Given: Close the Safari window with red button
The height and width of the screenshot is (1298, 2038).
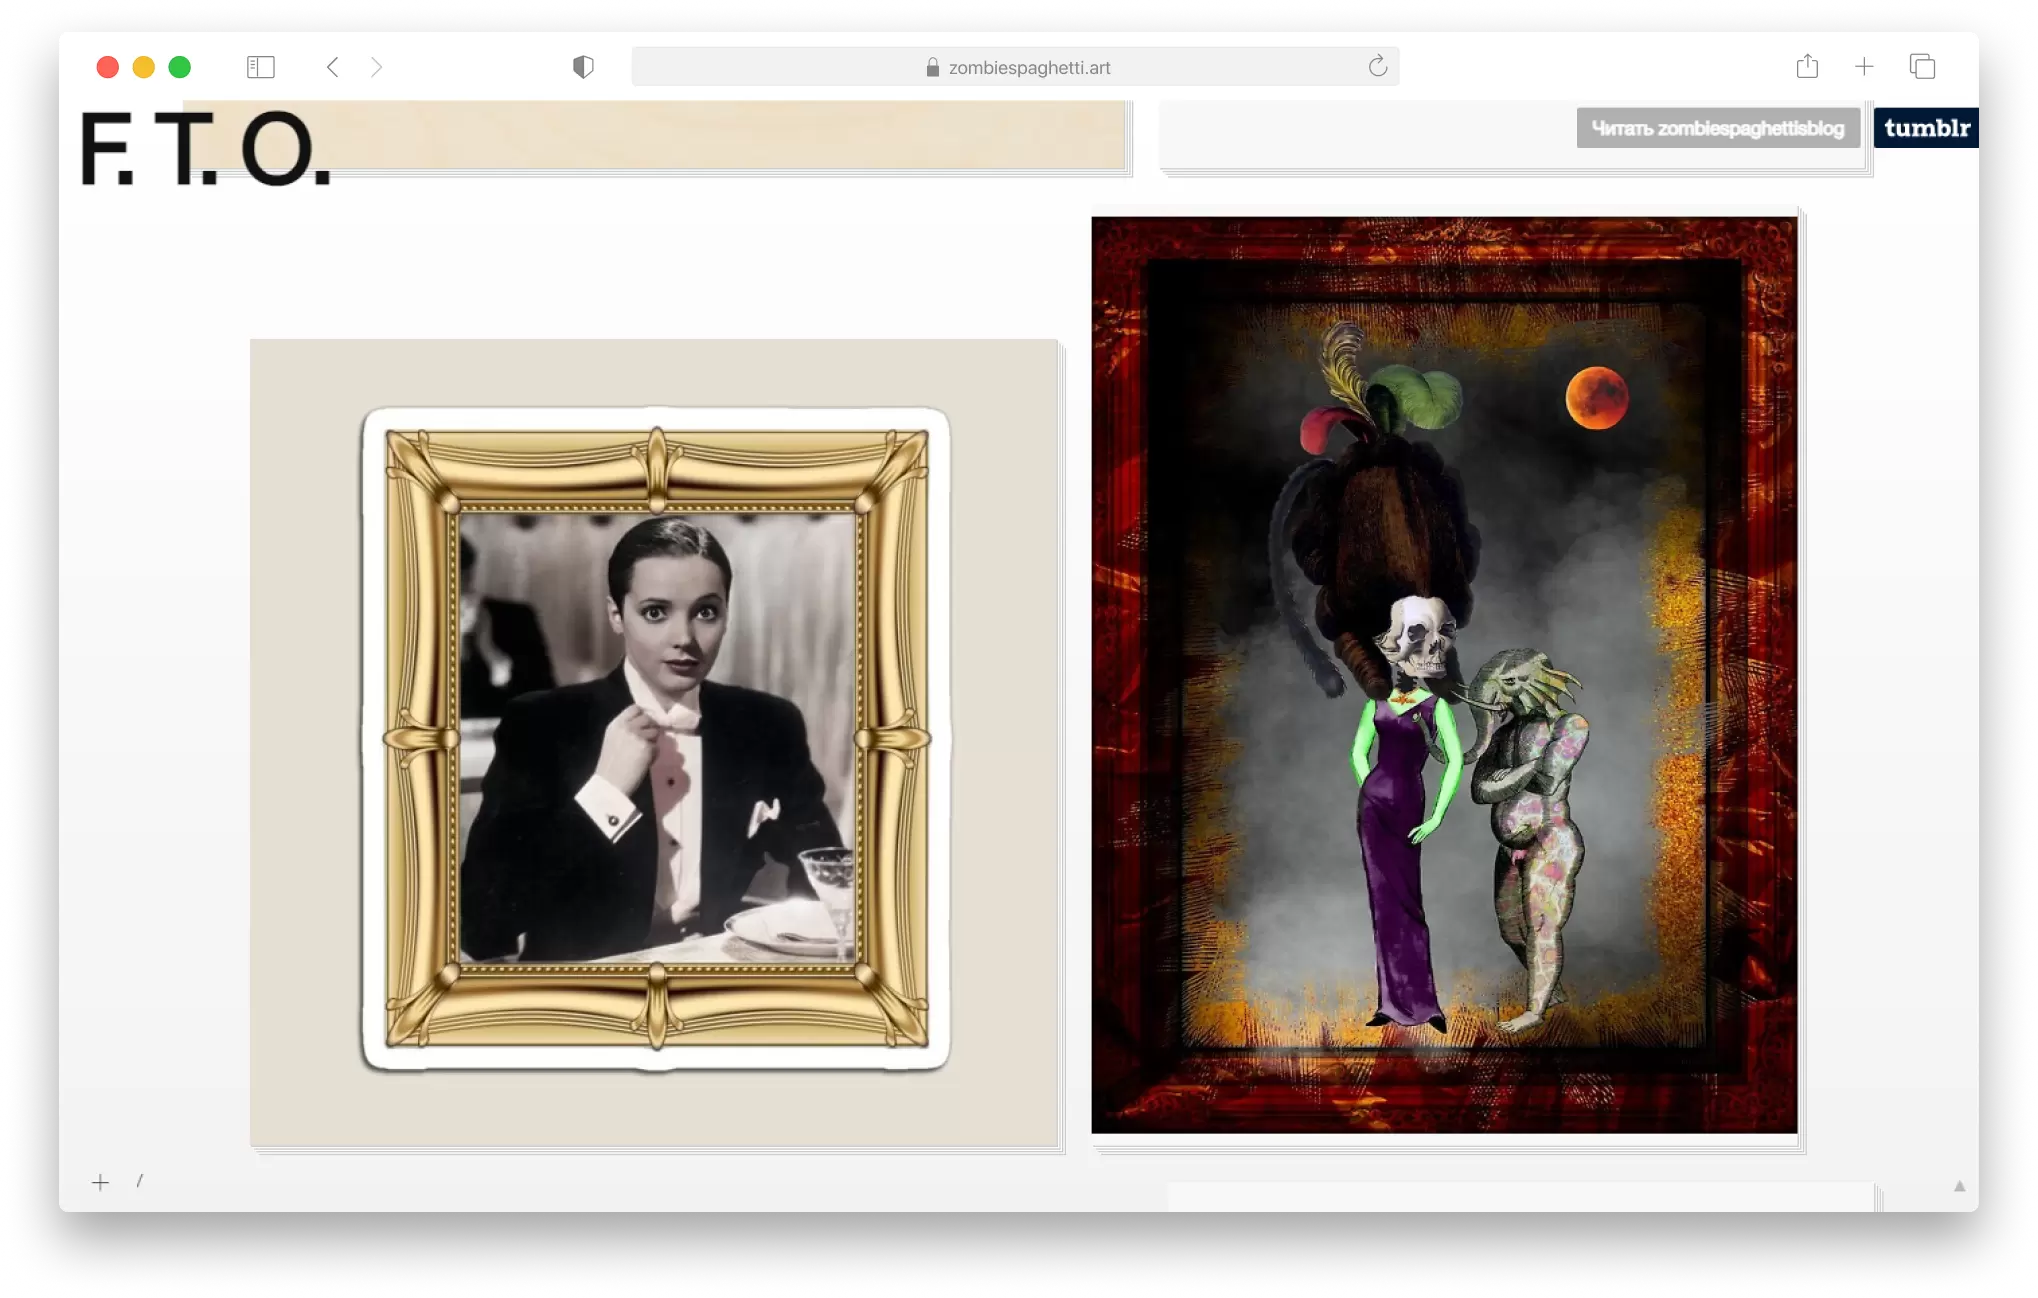Looking at the screenshot, I should point(108,67).
